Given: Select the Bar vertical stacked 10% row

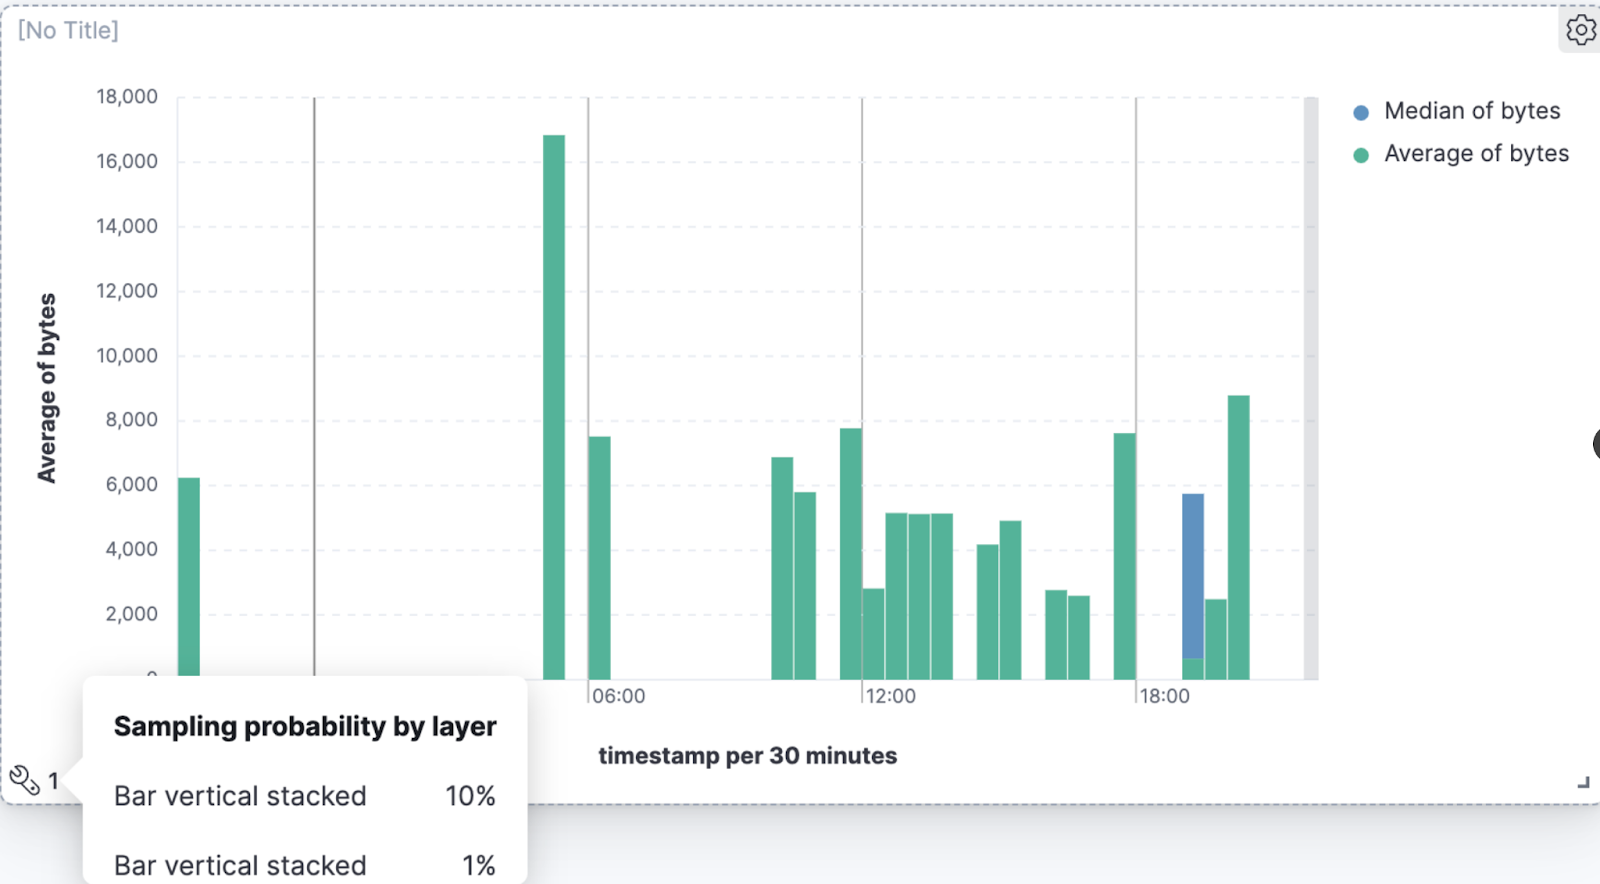Looking at the screenshot, I should [304, 796].
